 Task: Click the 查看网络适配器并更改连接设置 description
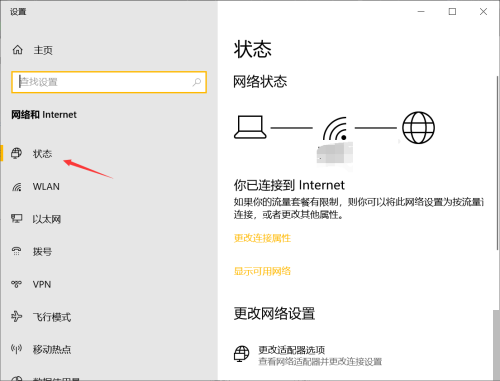(x=320, y=362)
